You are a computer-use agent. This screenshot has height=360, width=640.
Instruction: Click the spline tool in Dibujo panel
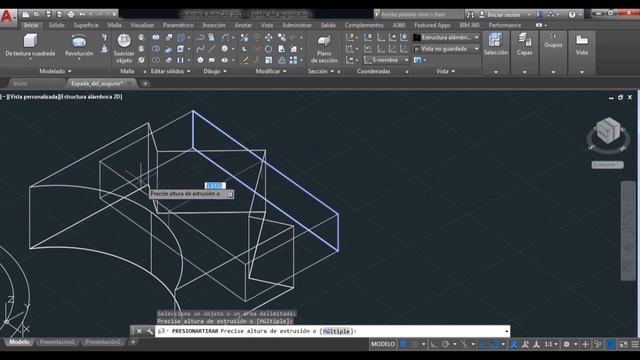coord(200,49)
